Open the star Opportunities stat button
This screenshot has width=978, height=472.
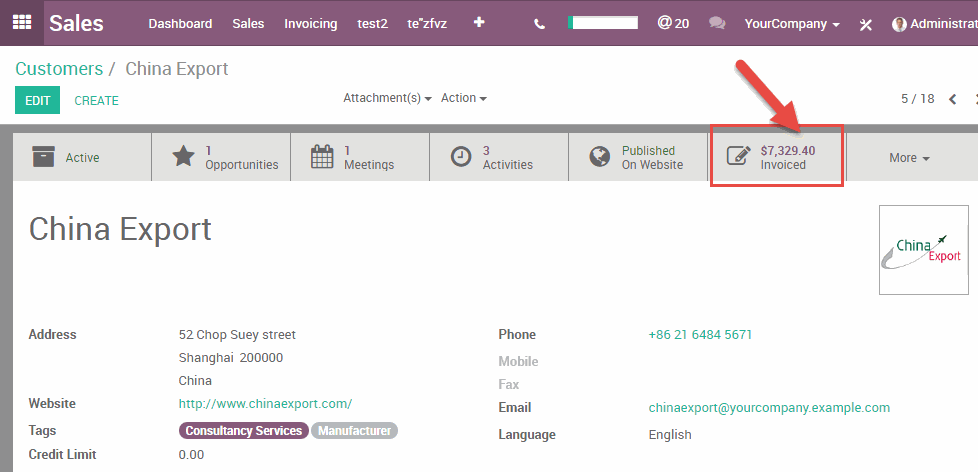coord(221,157)
